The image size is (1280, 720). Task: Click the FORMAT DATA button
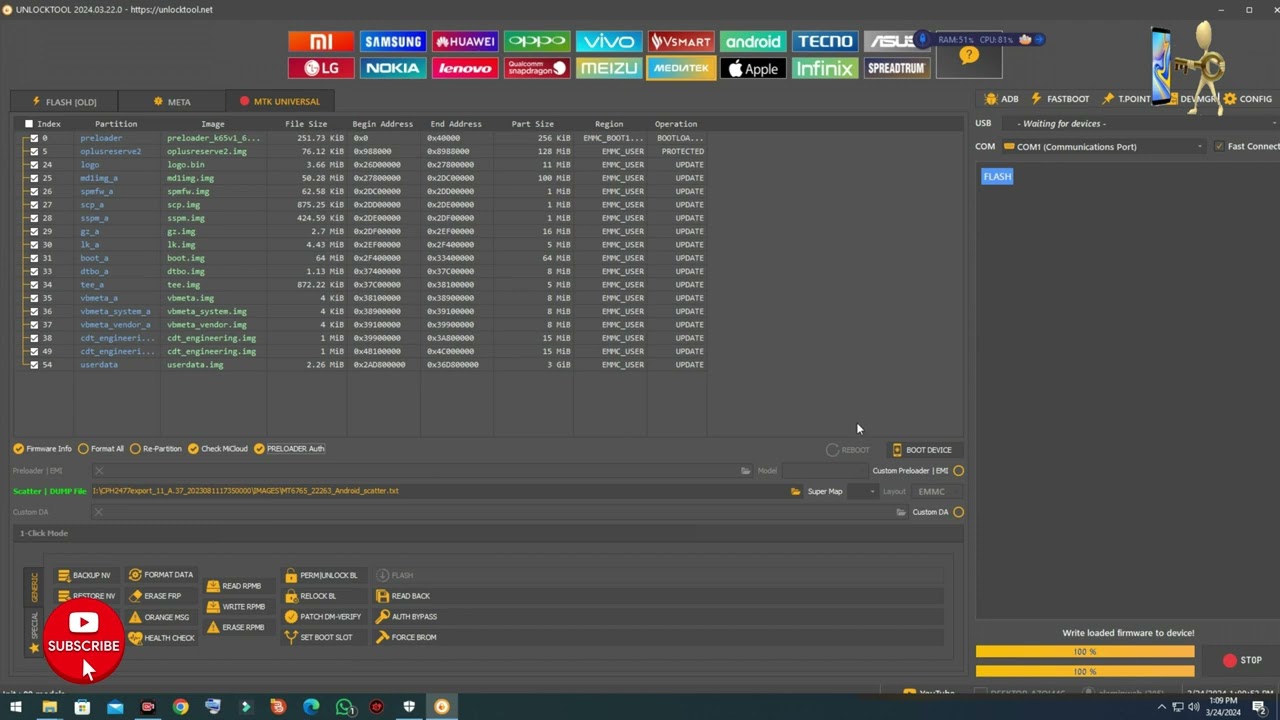pos(161,575)
